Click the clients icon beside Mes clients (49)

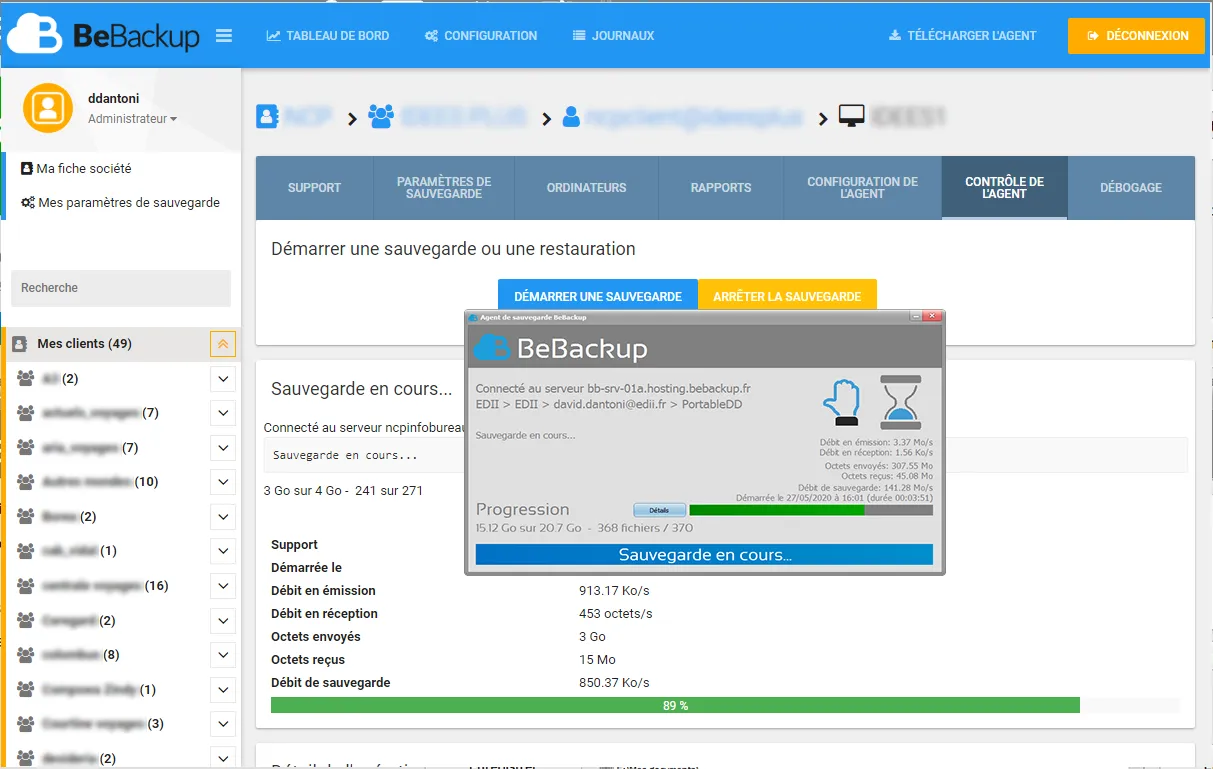[21, 343]
